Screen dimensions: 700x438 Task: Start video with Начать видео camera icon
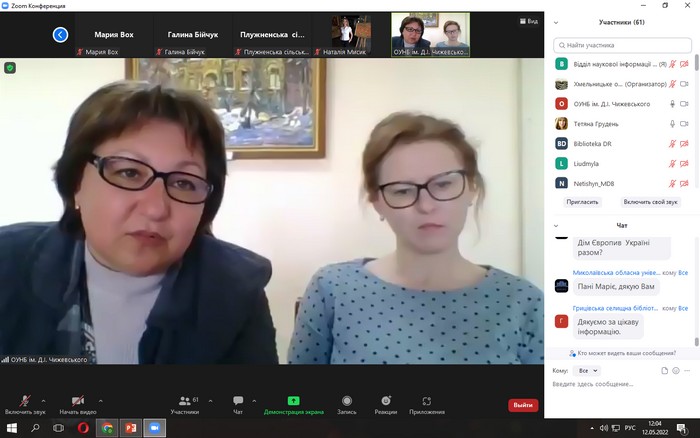tap(78, 400)
